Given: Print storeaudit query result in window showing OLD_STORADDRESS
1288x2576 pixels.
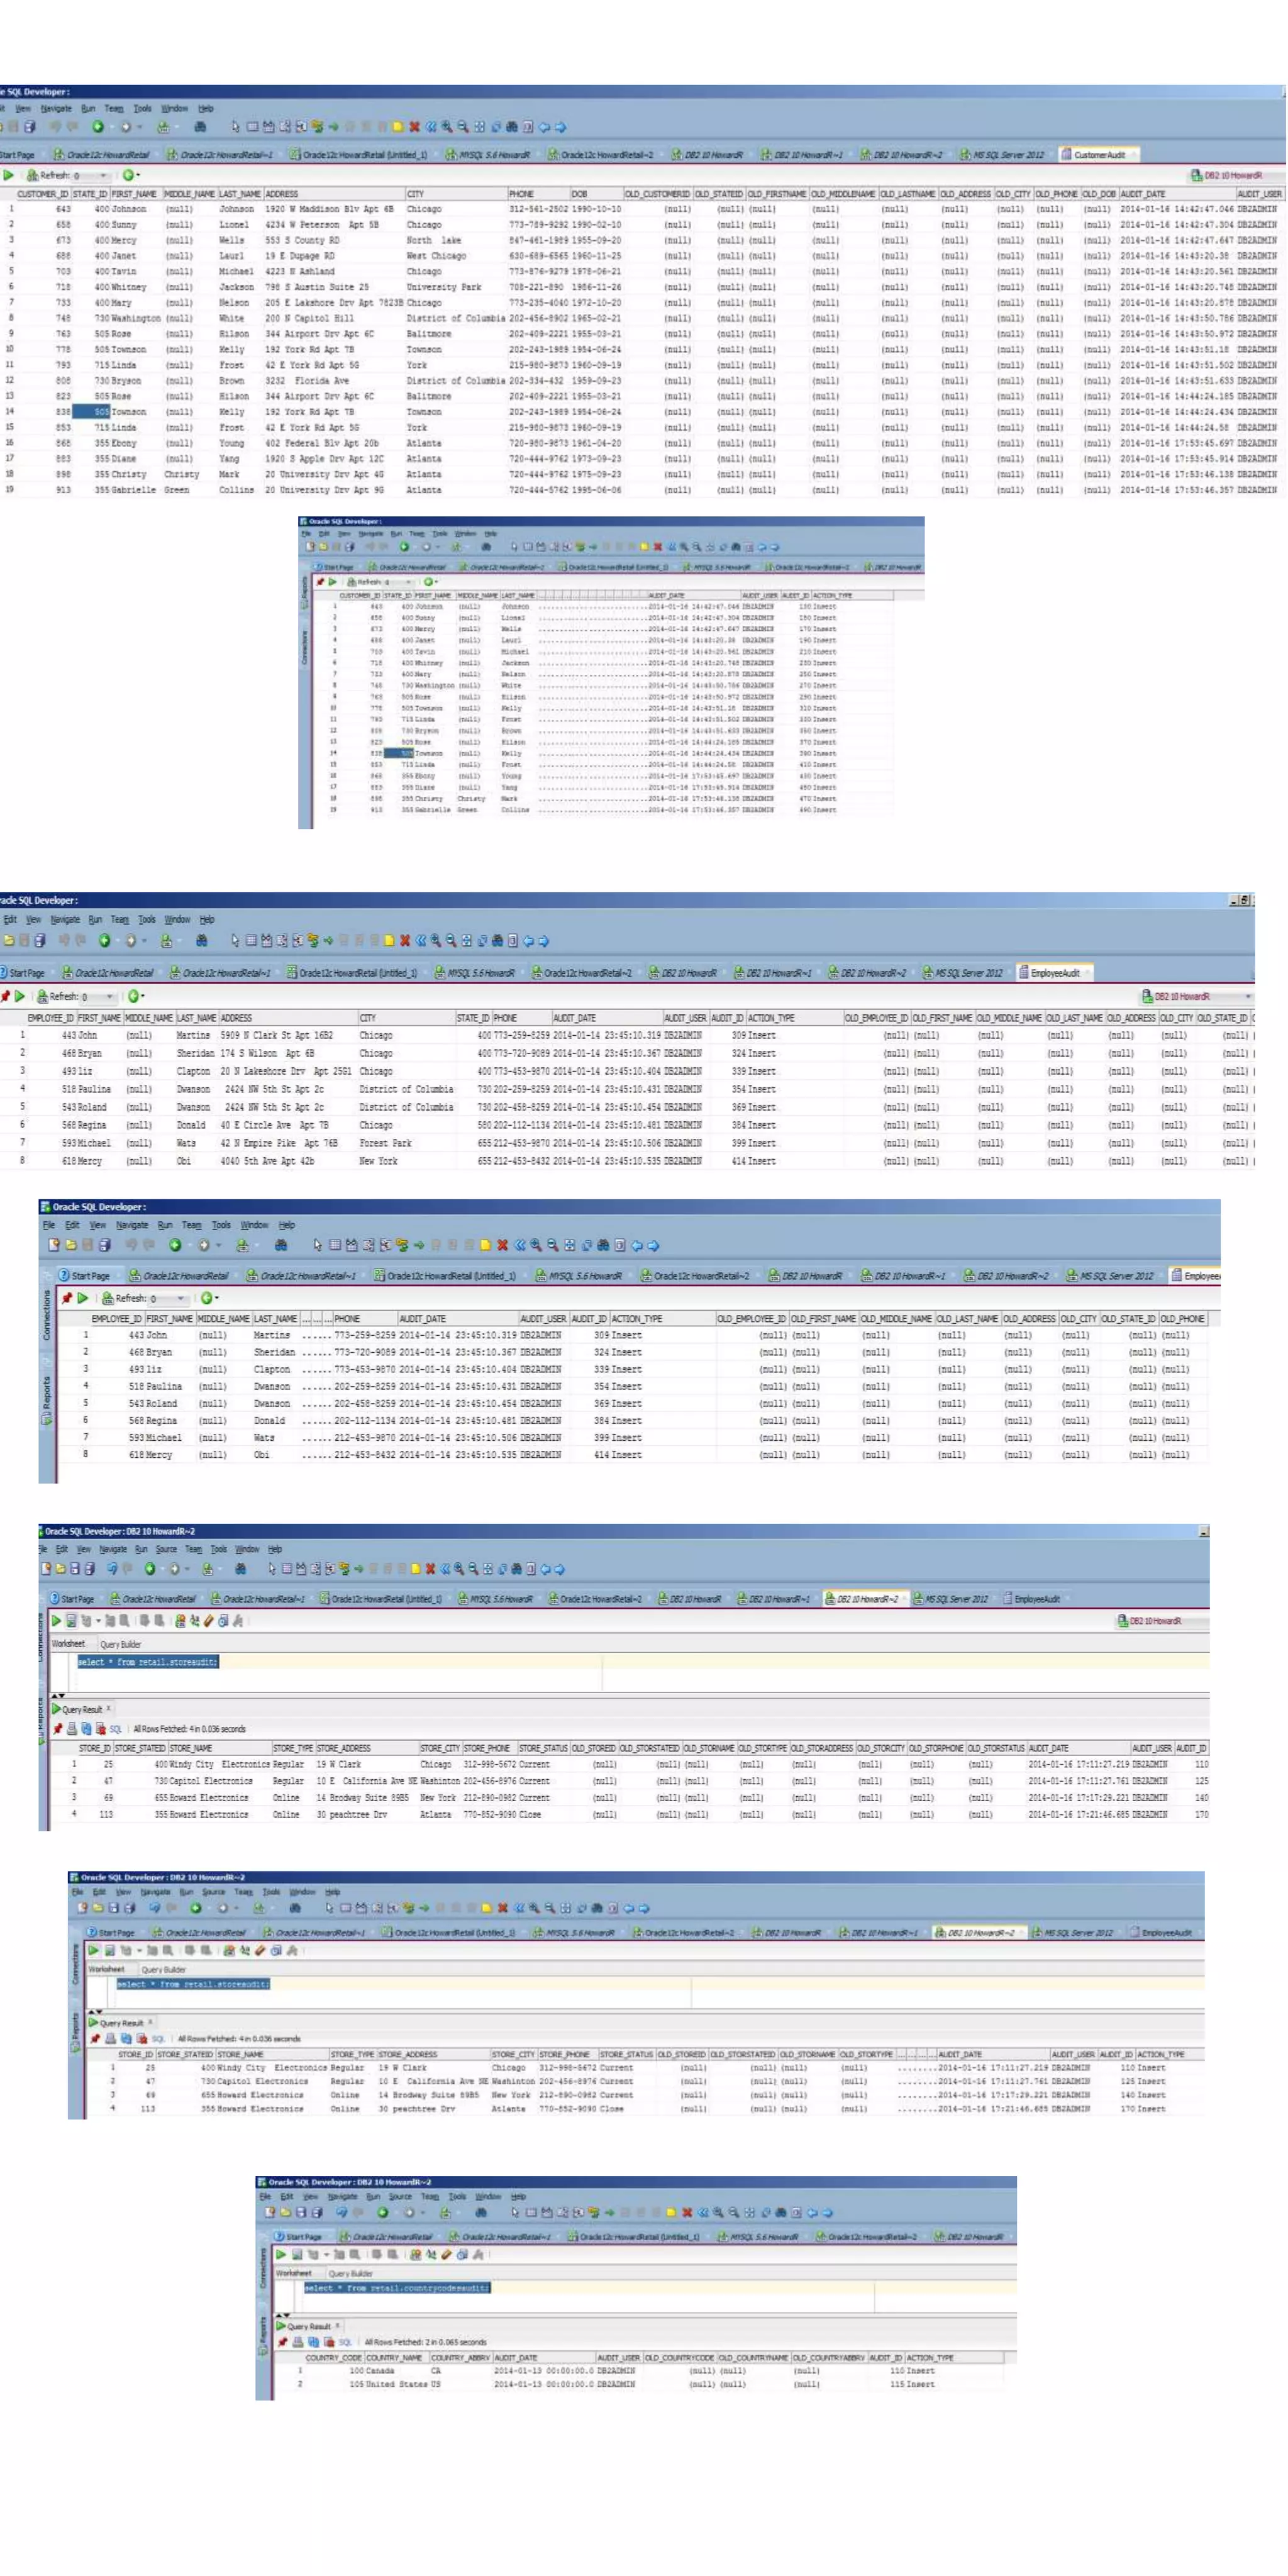Looking at the screenshot, I should 72,1729.
